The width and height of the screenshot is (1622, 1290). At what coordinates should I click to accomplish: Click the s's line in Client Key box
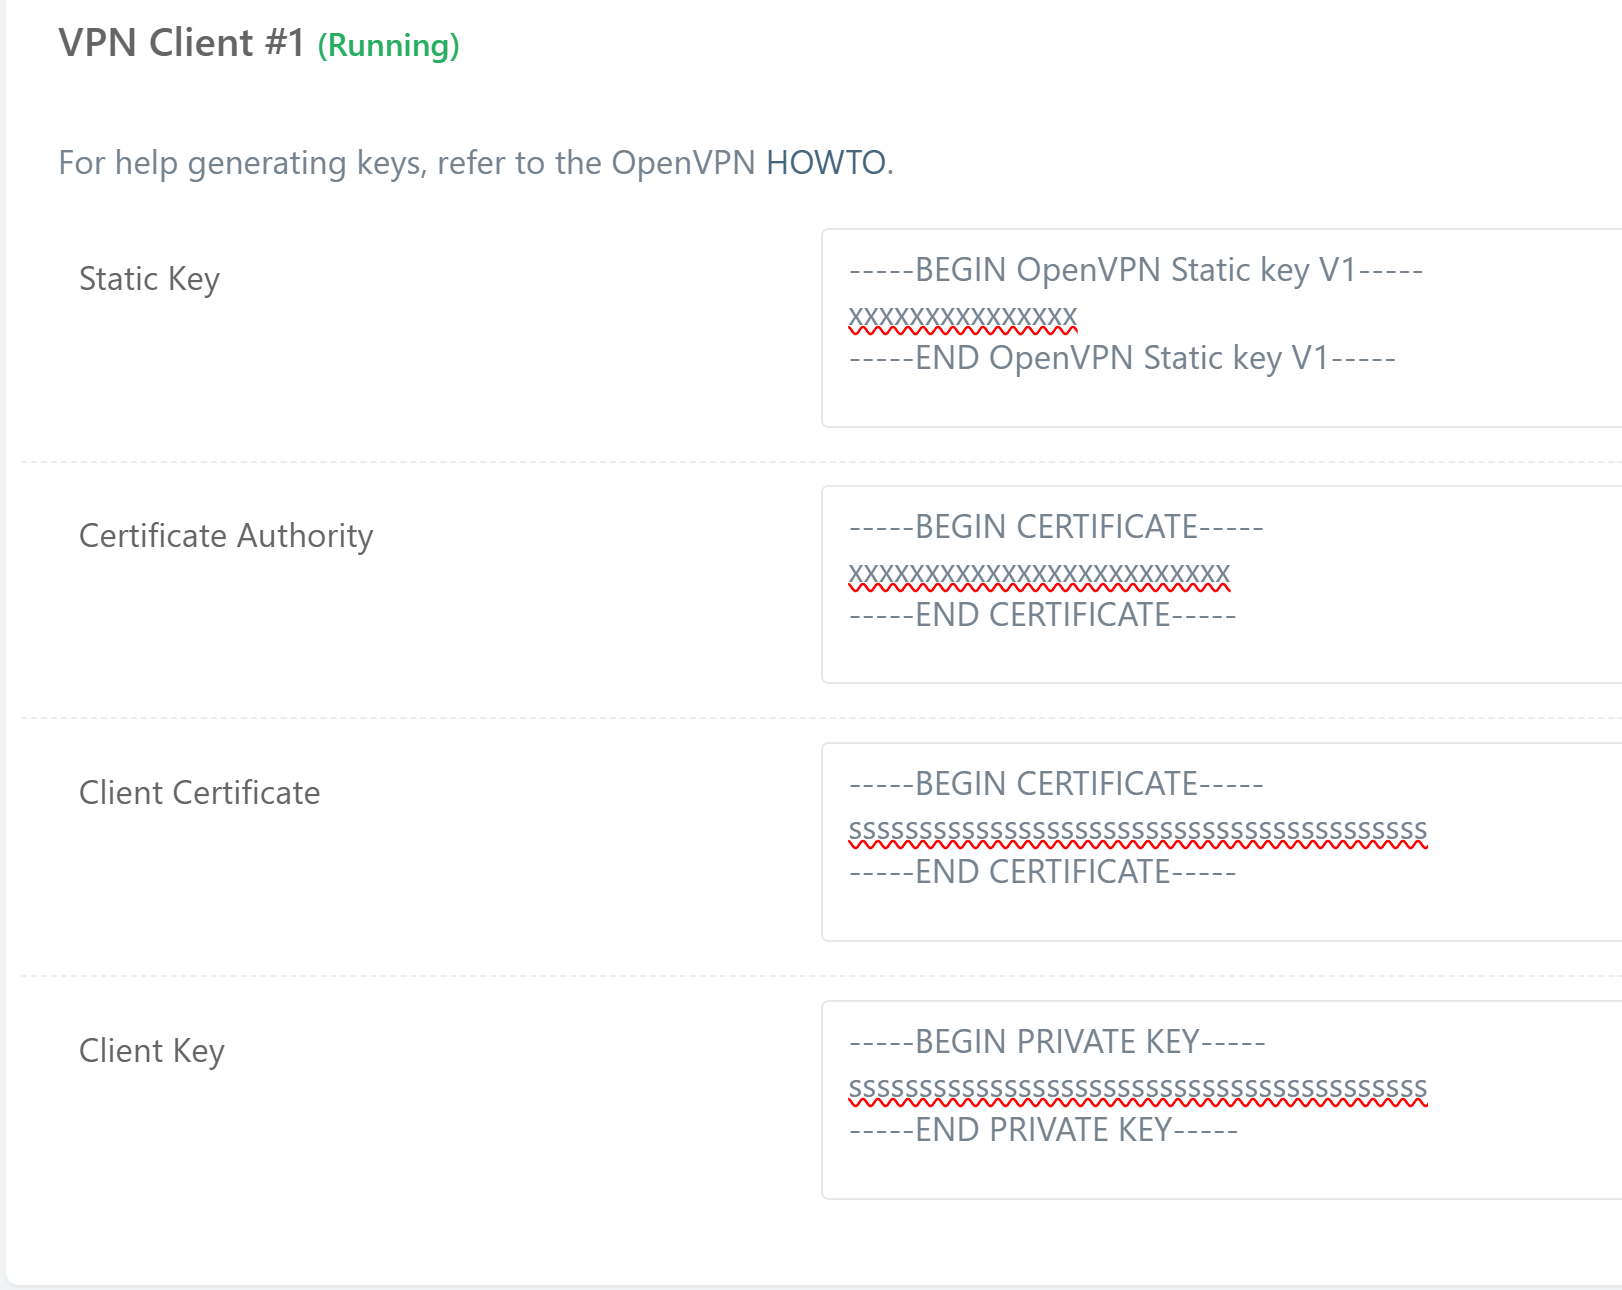click(1137, 1087)
